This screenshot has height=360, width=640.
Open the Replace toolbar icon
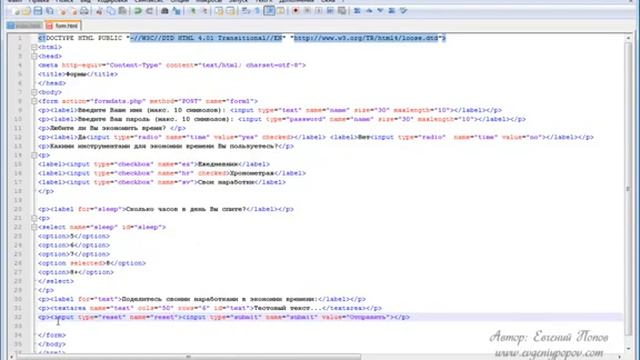pos(176,11)
